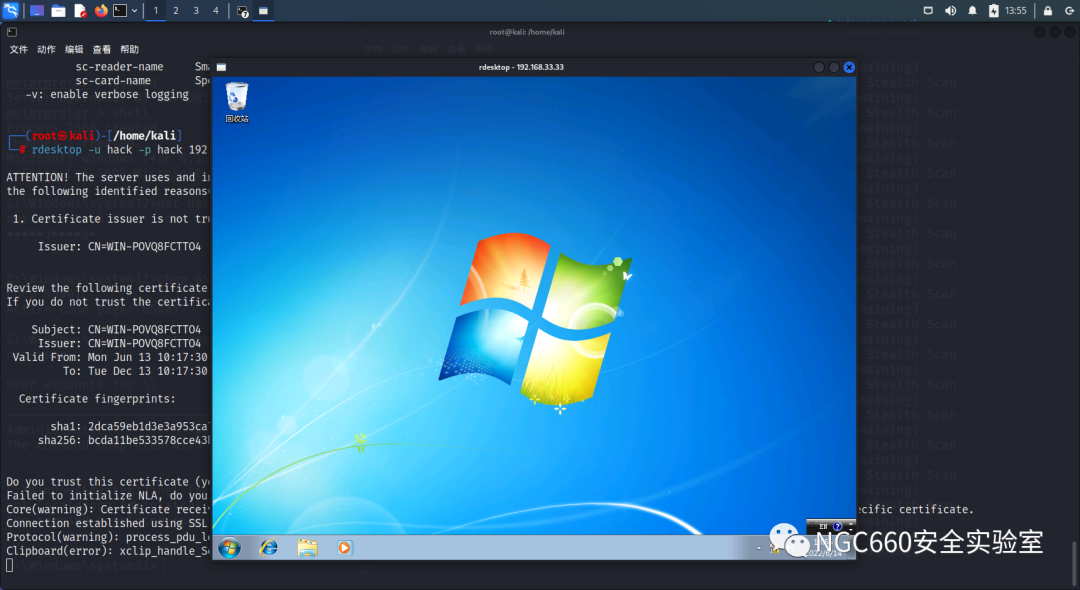
Task: Maximize the rdesktop window
Action: tap(834, 67)
